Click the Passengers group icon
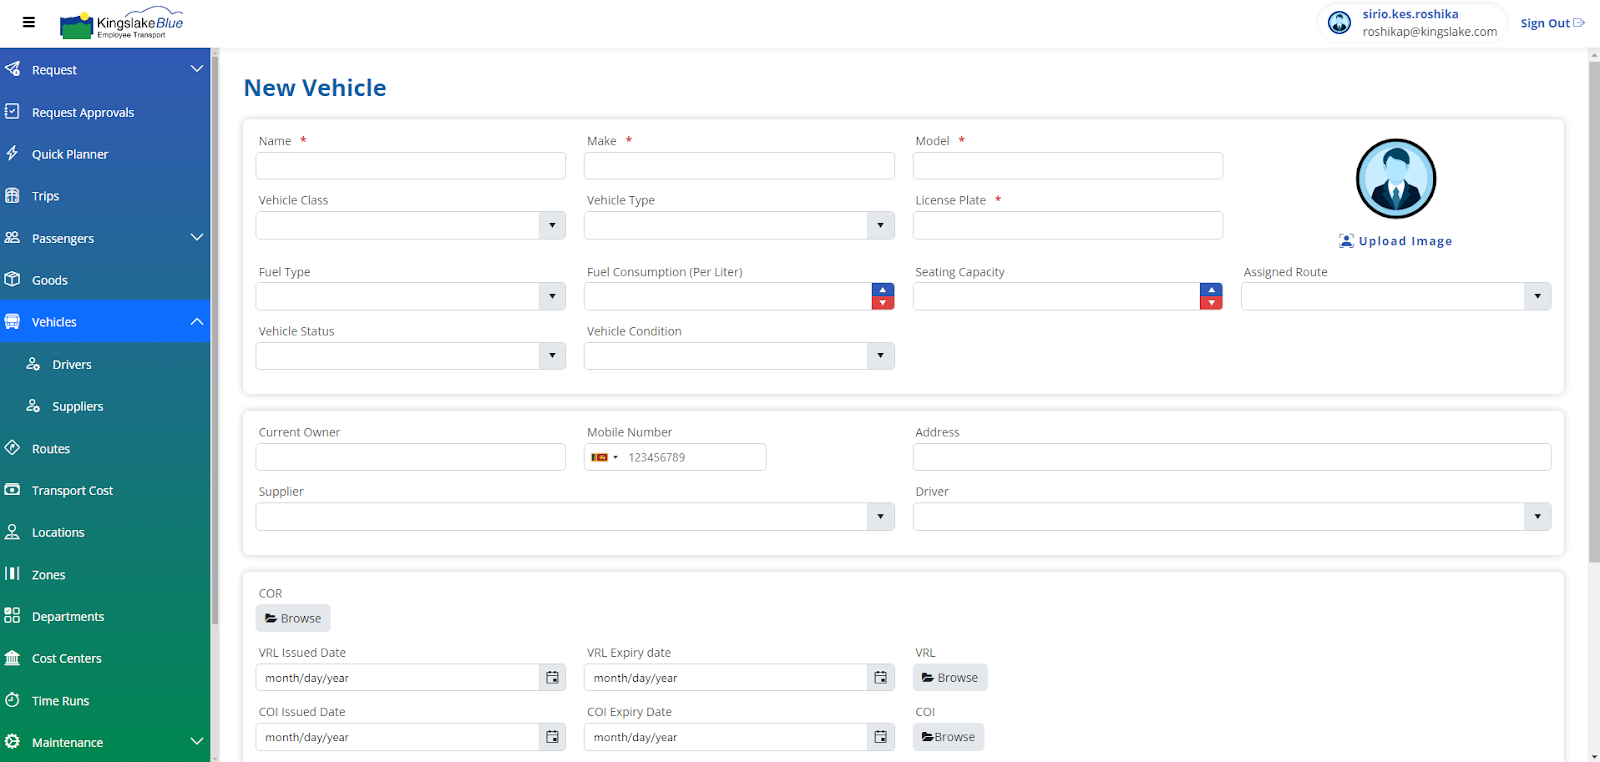Image resolution: width=1600 pixels, height=762 pixels. click(12, 237)
